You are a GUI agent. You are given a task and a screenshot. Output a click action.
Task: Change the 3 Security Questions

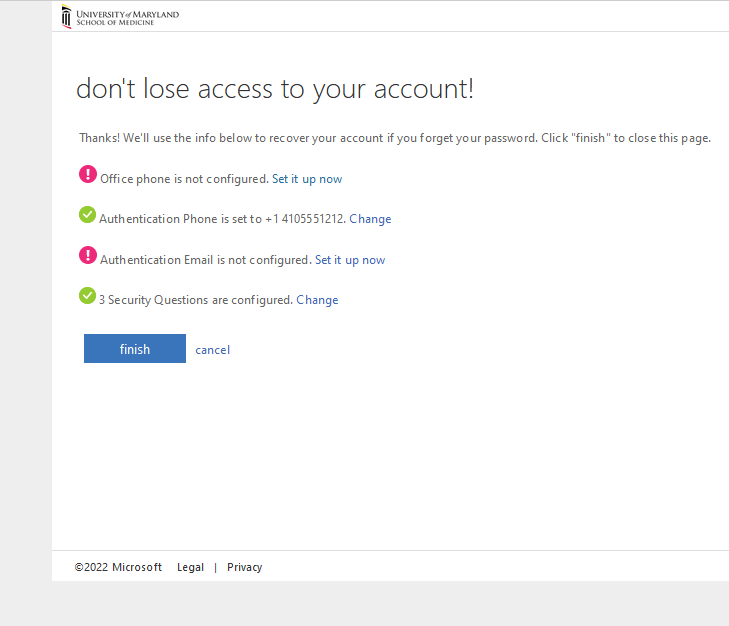click(x=317, y=300)
